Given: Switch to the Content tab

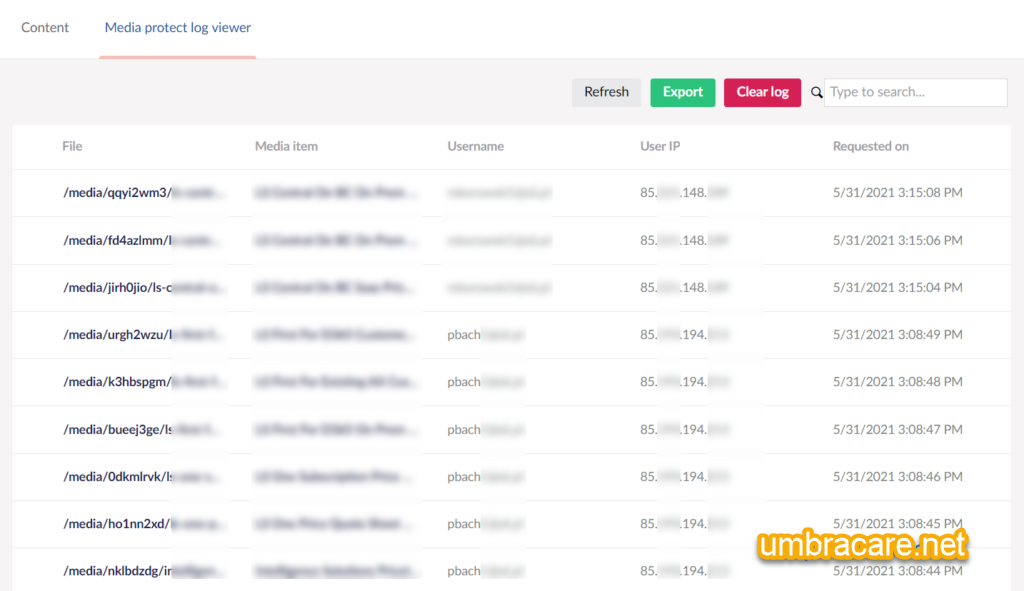Looking at the screenshot, I should pos(44,28).
